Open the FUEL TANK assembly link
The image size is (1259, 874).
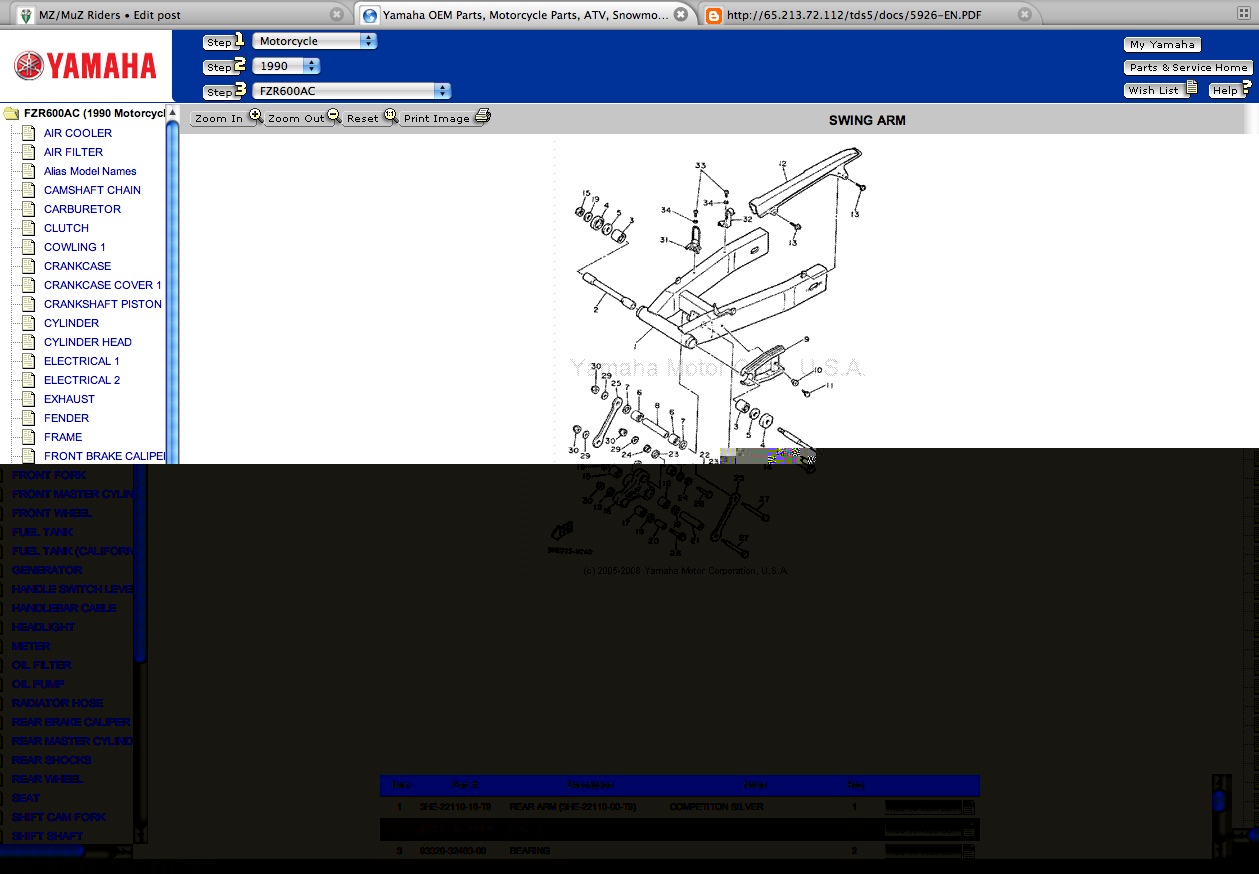tap(42, 532)
